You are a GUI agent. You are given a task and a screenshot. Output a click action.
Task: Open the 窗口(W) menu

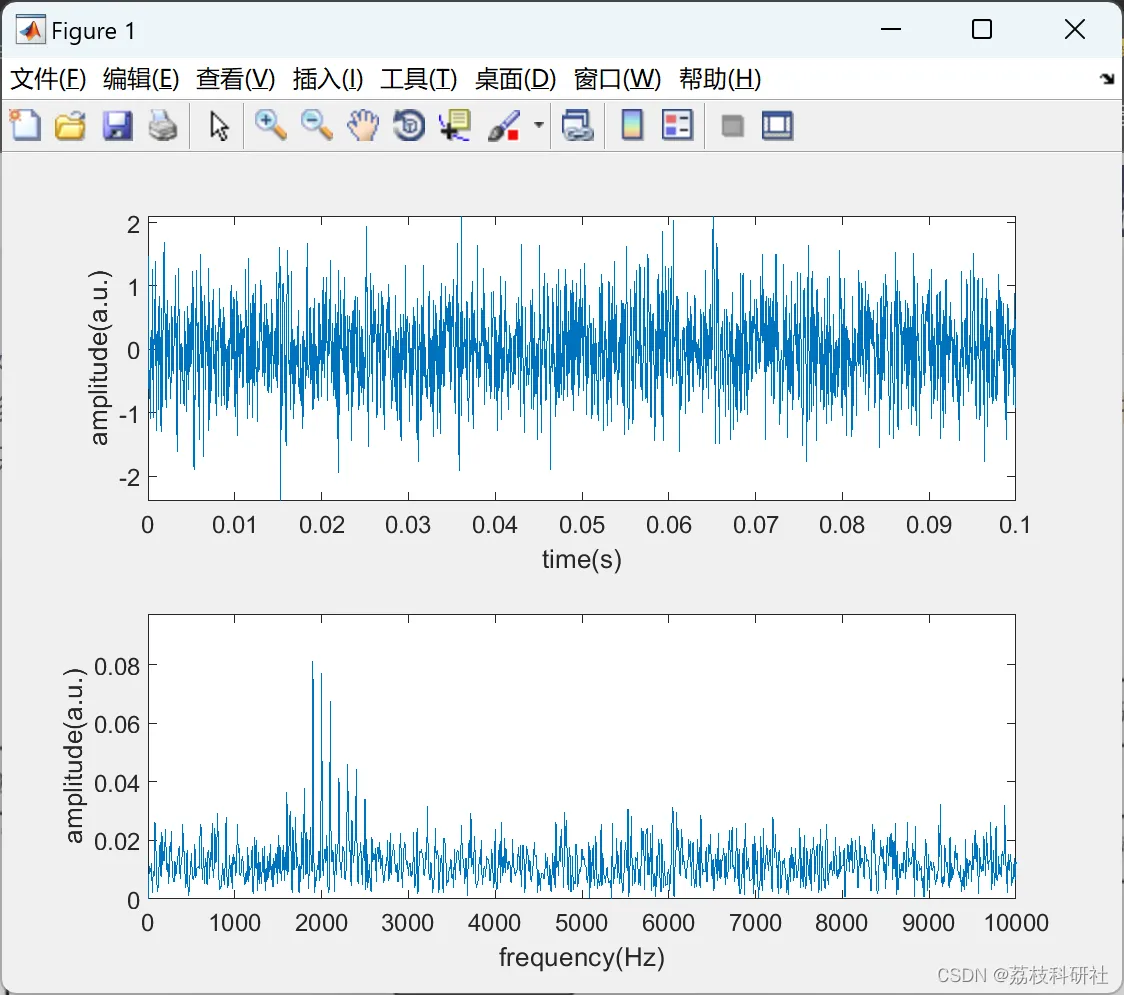(x=617, y=79)
